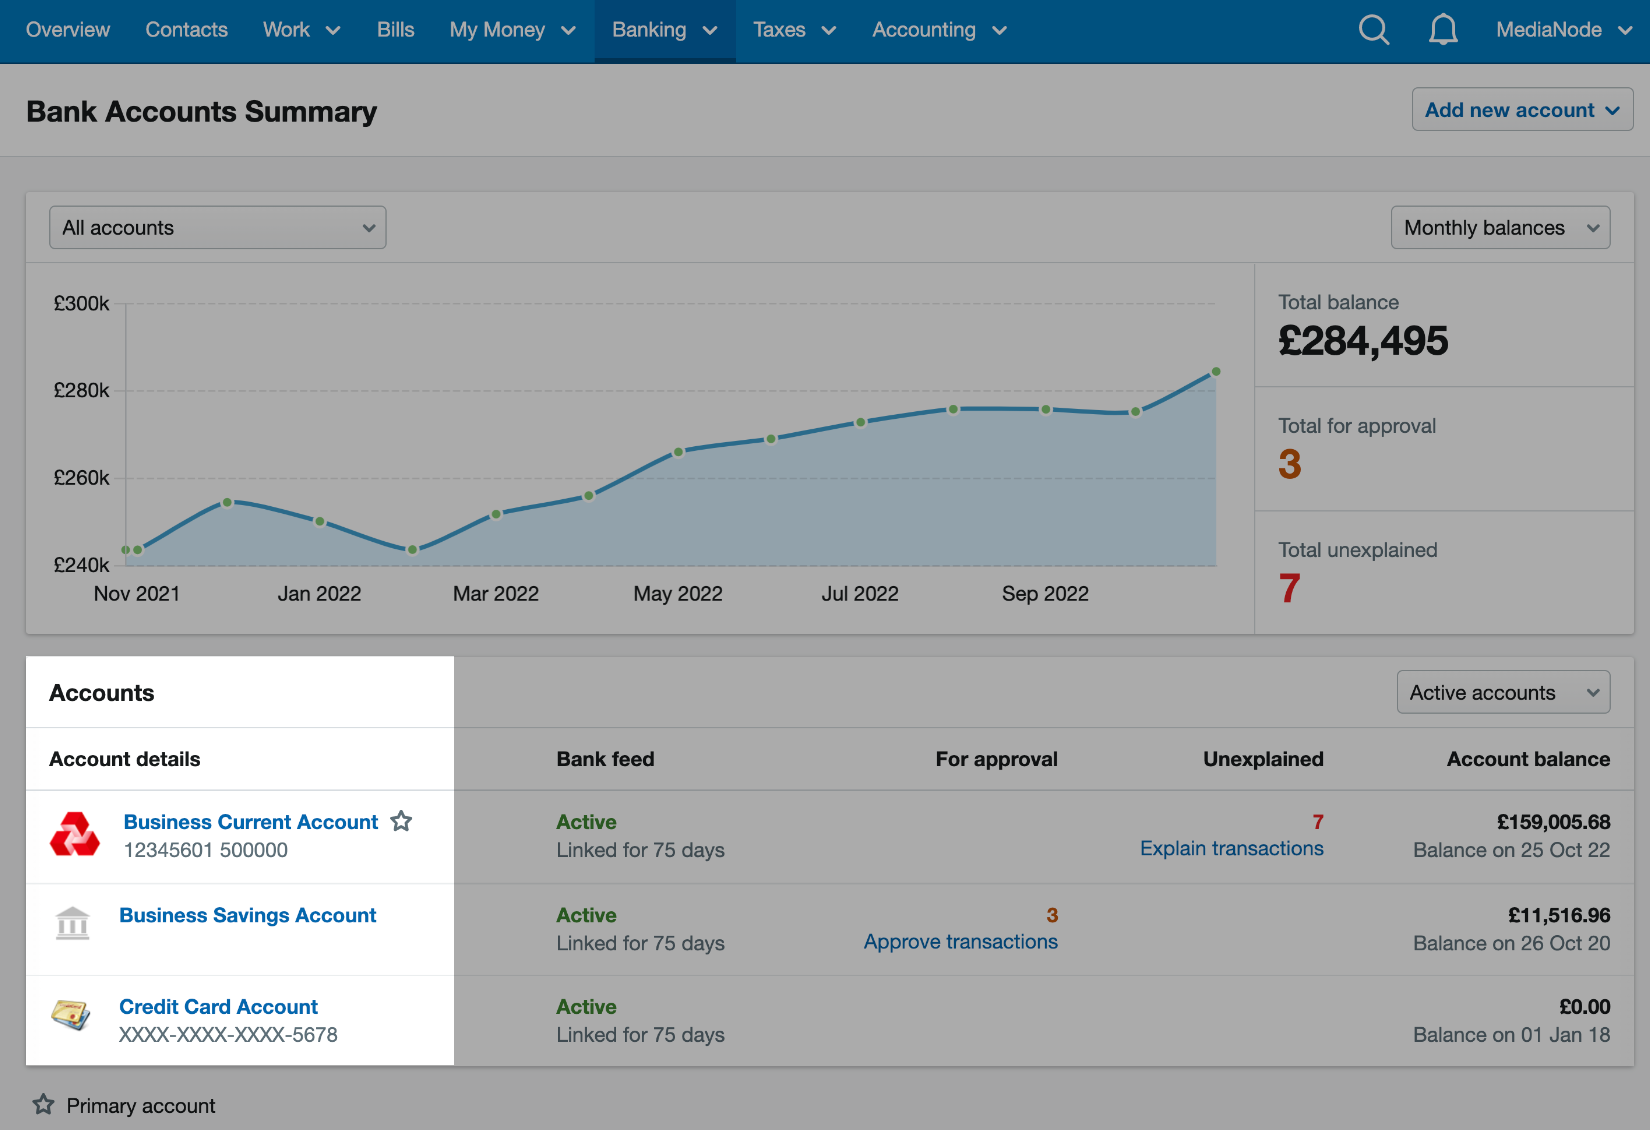The width and height of the screenshot is (1650, 1130).
Task: Click the bank building icon for Savings Account
Action: click(73, 923)
